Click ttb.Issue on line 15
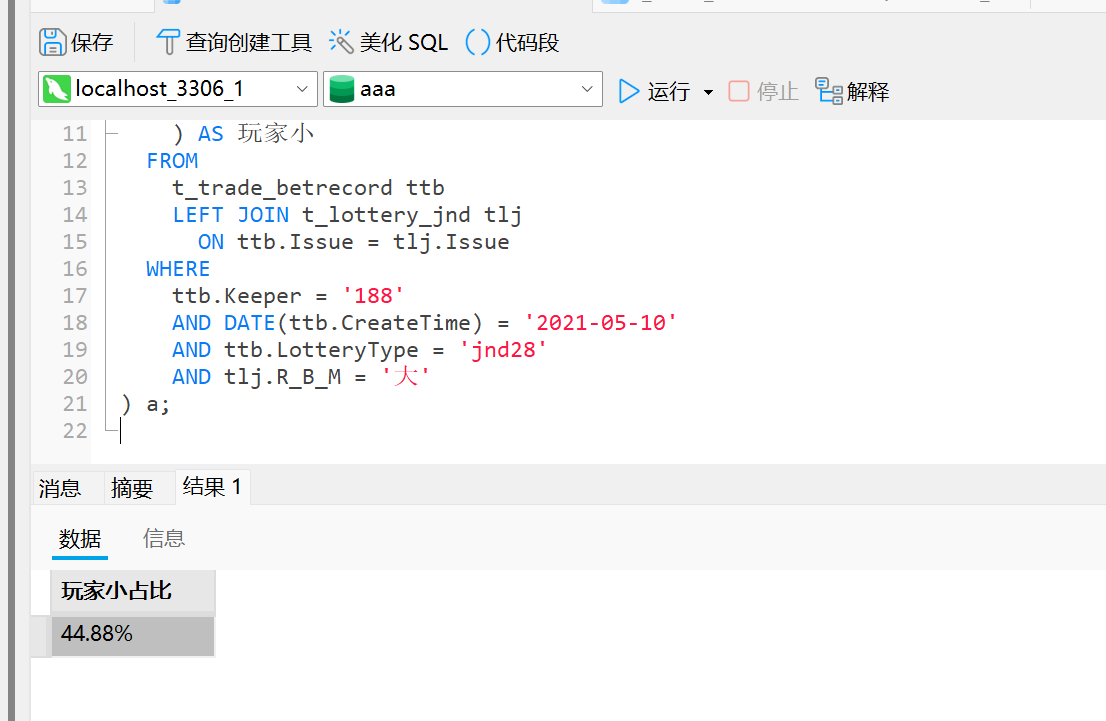The width and height of the screenshot is (1106, 721). 295,242
